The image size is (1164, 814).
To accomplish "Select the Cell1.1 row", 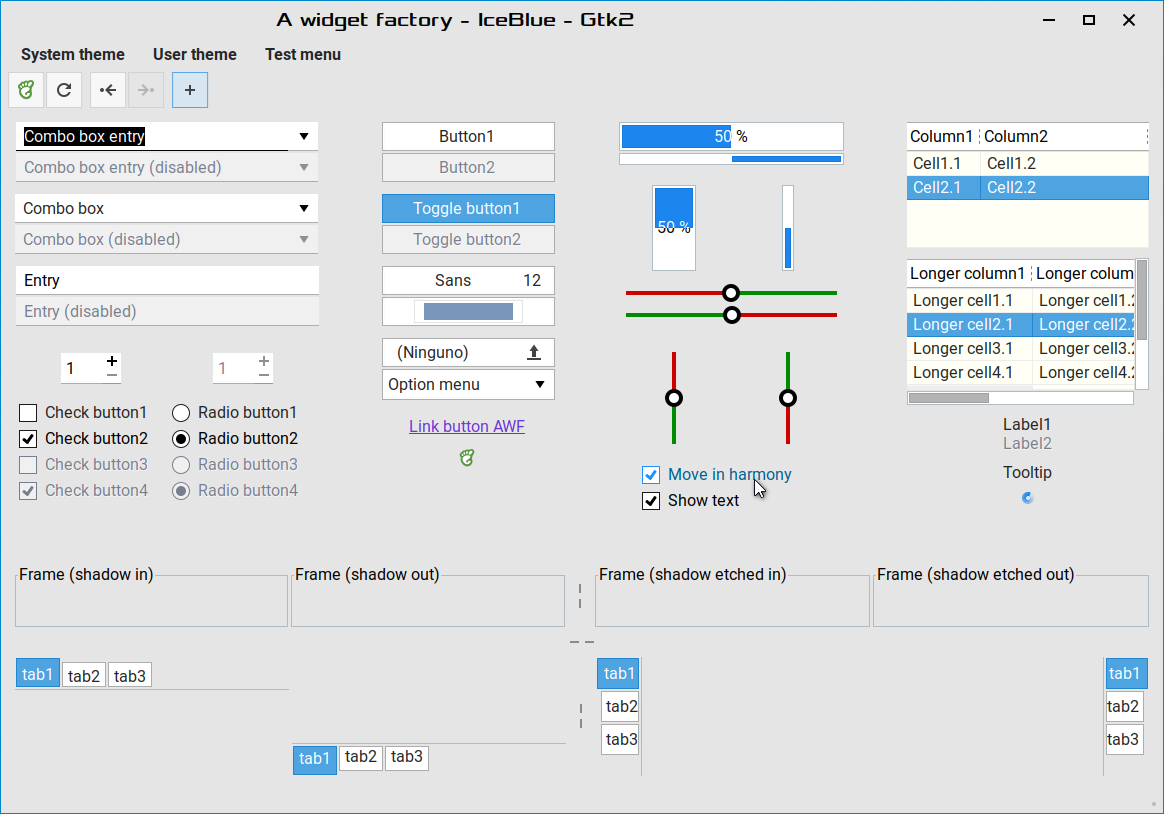I will pyautogui.click(x=1027, y=163).
